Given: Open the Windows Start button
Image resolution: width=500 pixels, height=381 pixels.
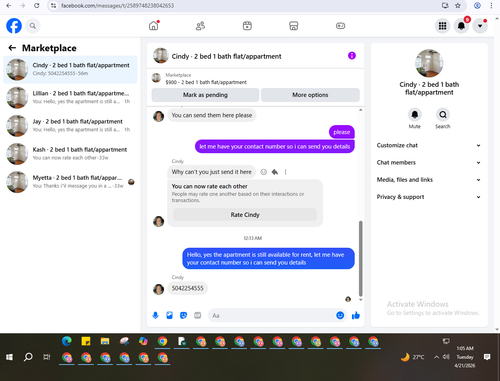Looking at the screenshot, I should [x=9, y=357].
